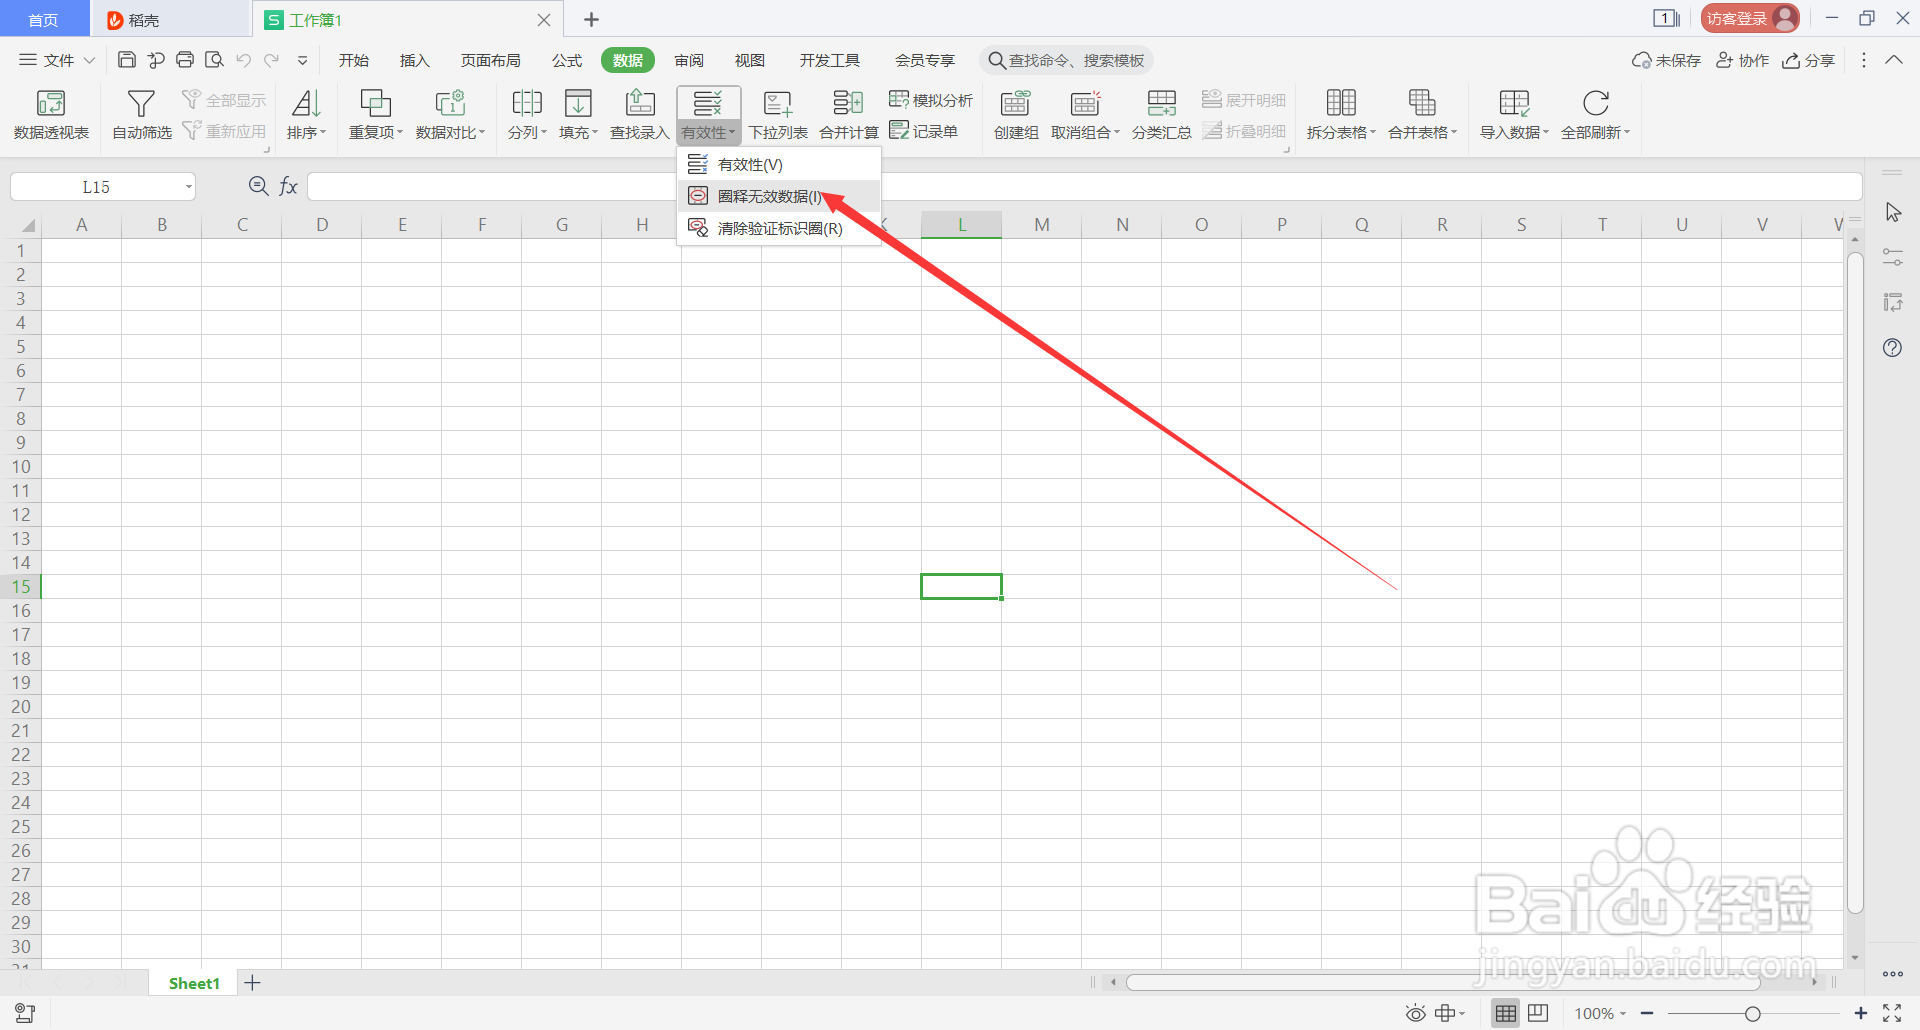The width and height of the screenshot is (1920, 1030).
Task: Enable 自动筛选 auto filter
Action: [142, 115]
